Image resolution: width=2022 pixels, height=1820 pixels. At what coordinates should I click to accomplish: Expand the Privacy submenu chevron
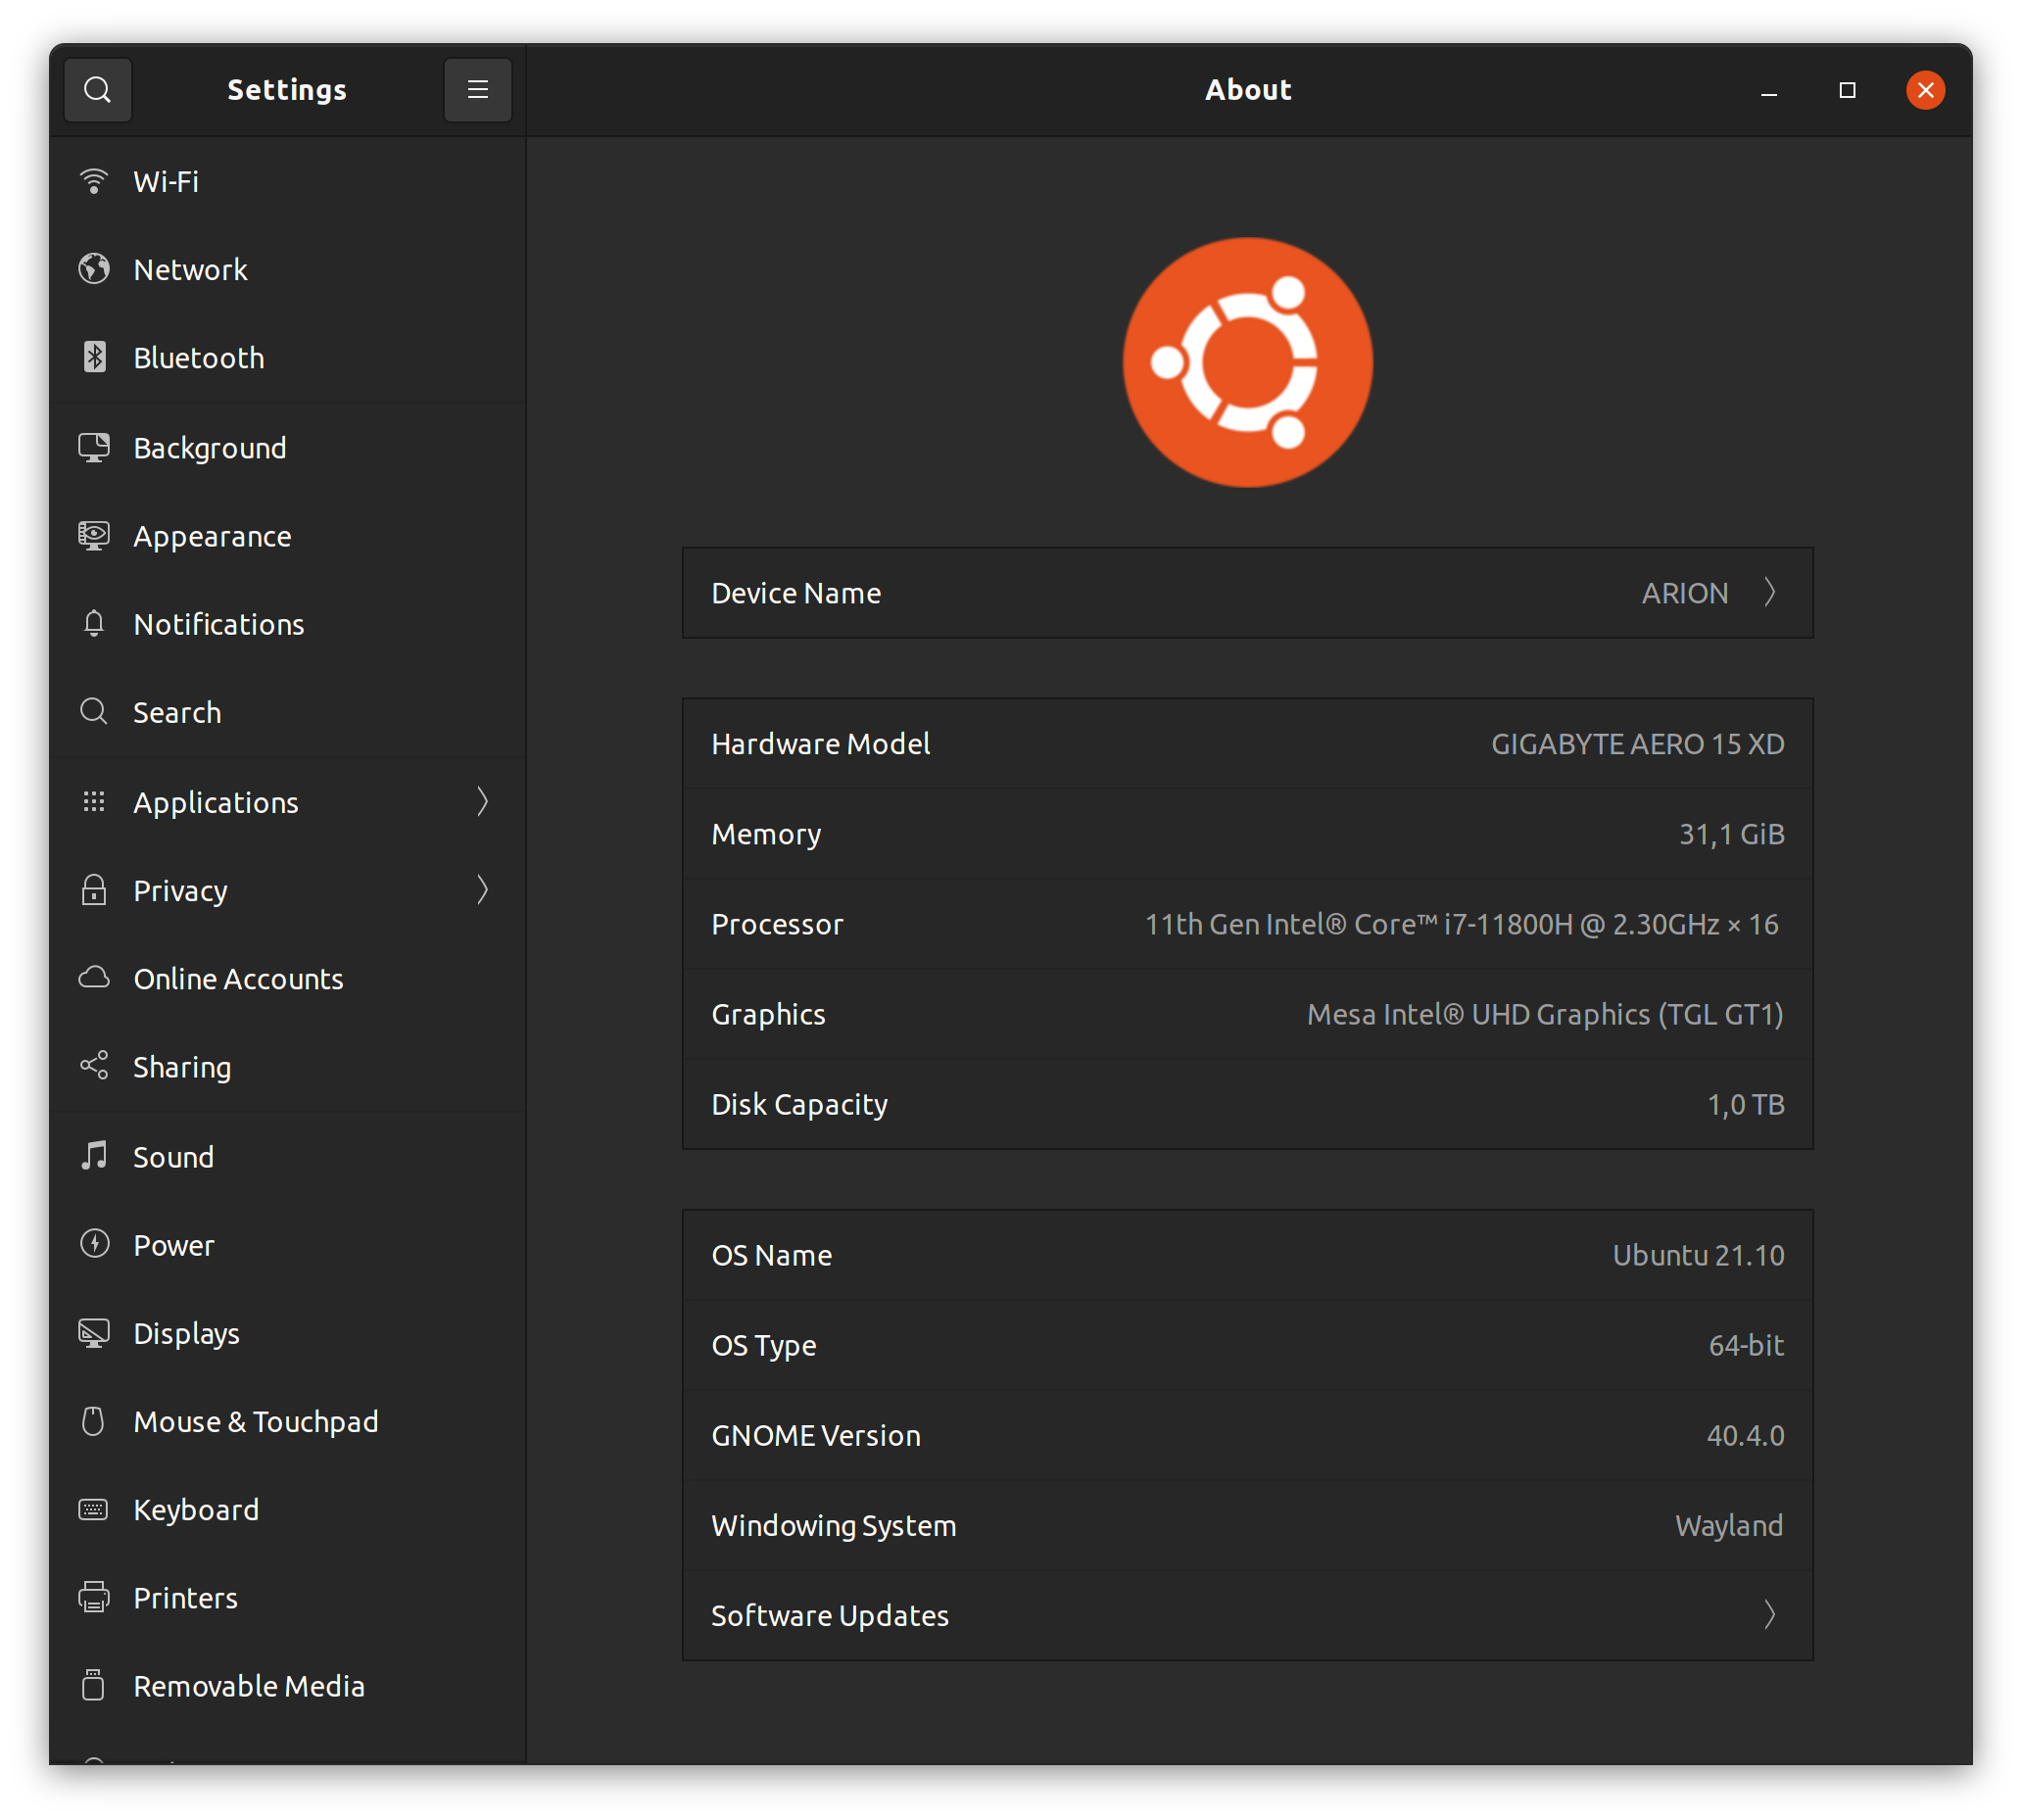tap(482, 890)
